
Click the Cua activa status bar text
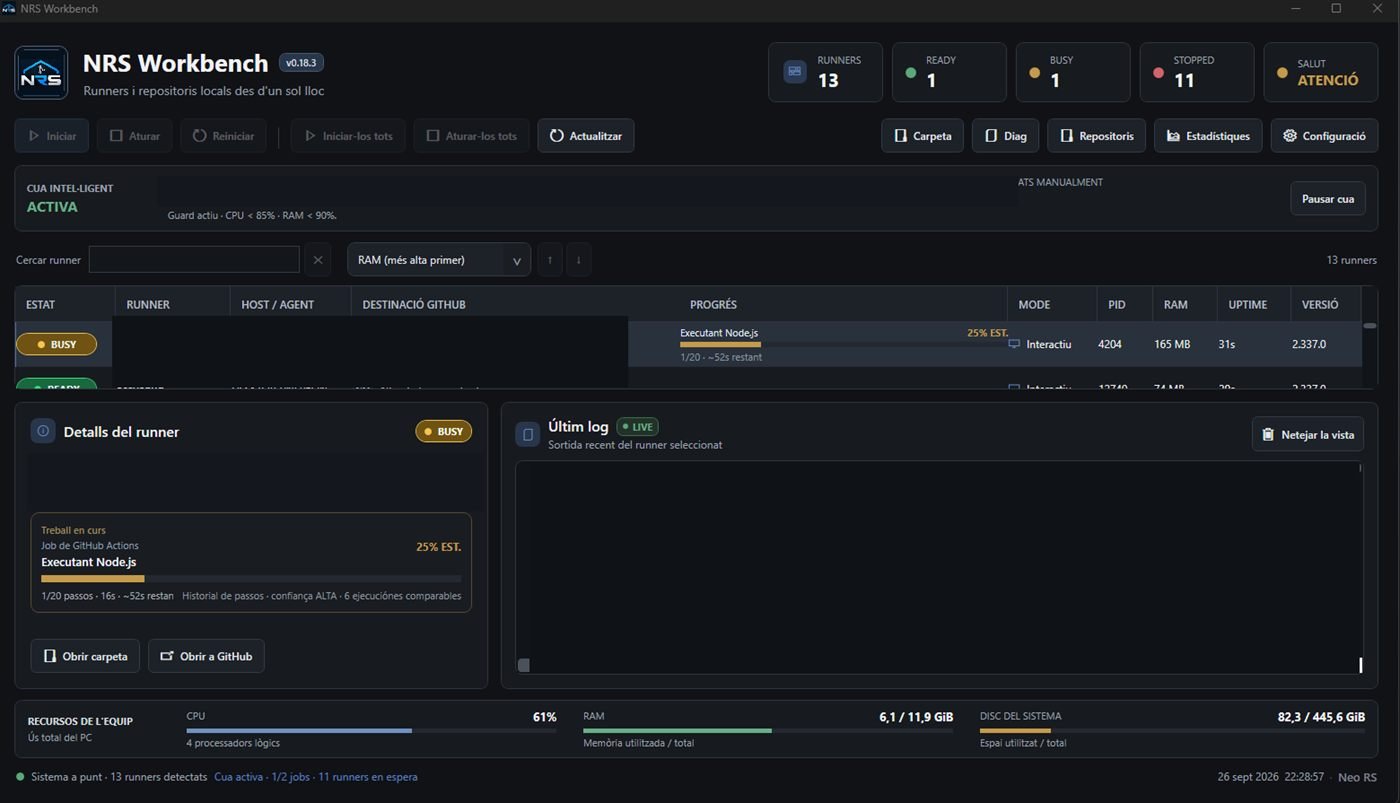(316, 777)
